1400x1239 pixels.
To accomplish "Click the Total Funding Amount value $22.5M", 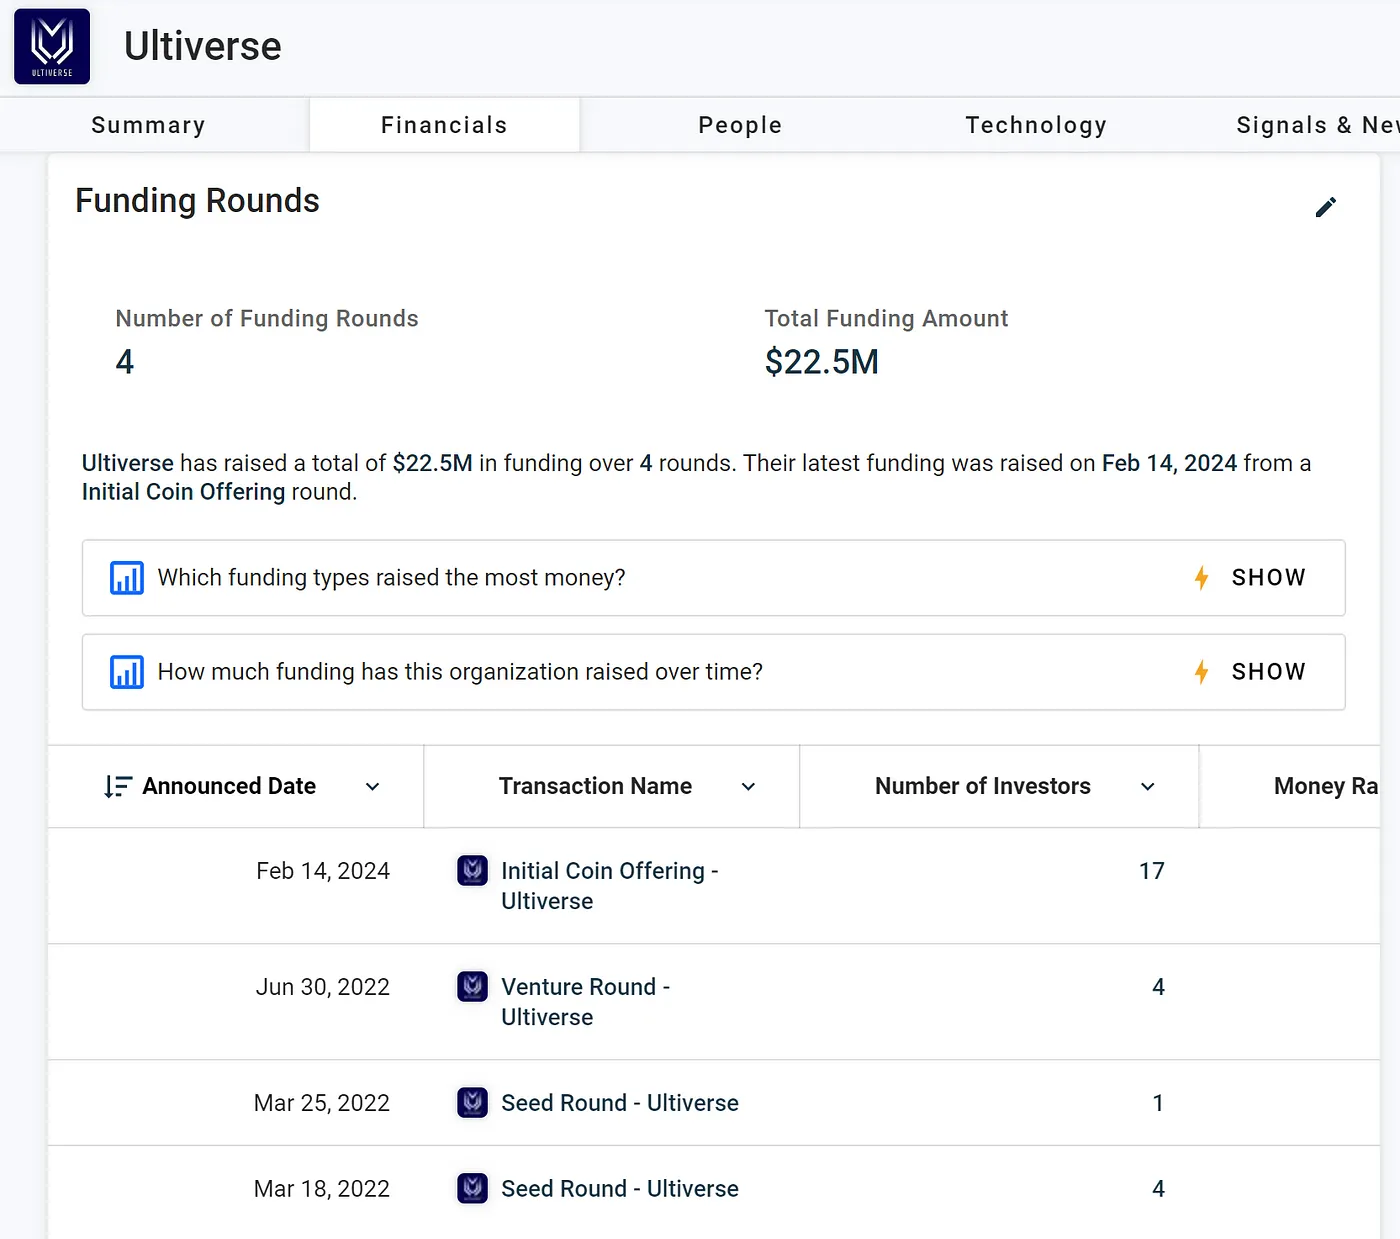I will (822, 362).
